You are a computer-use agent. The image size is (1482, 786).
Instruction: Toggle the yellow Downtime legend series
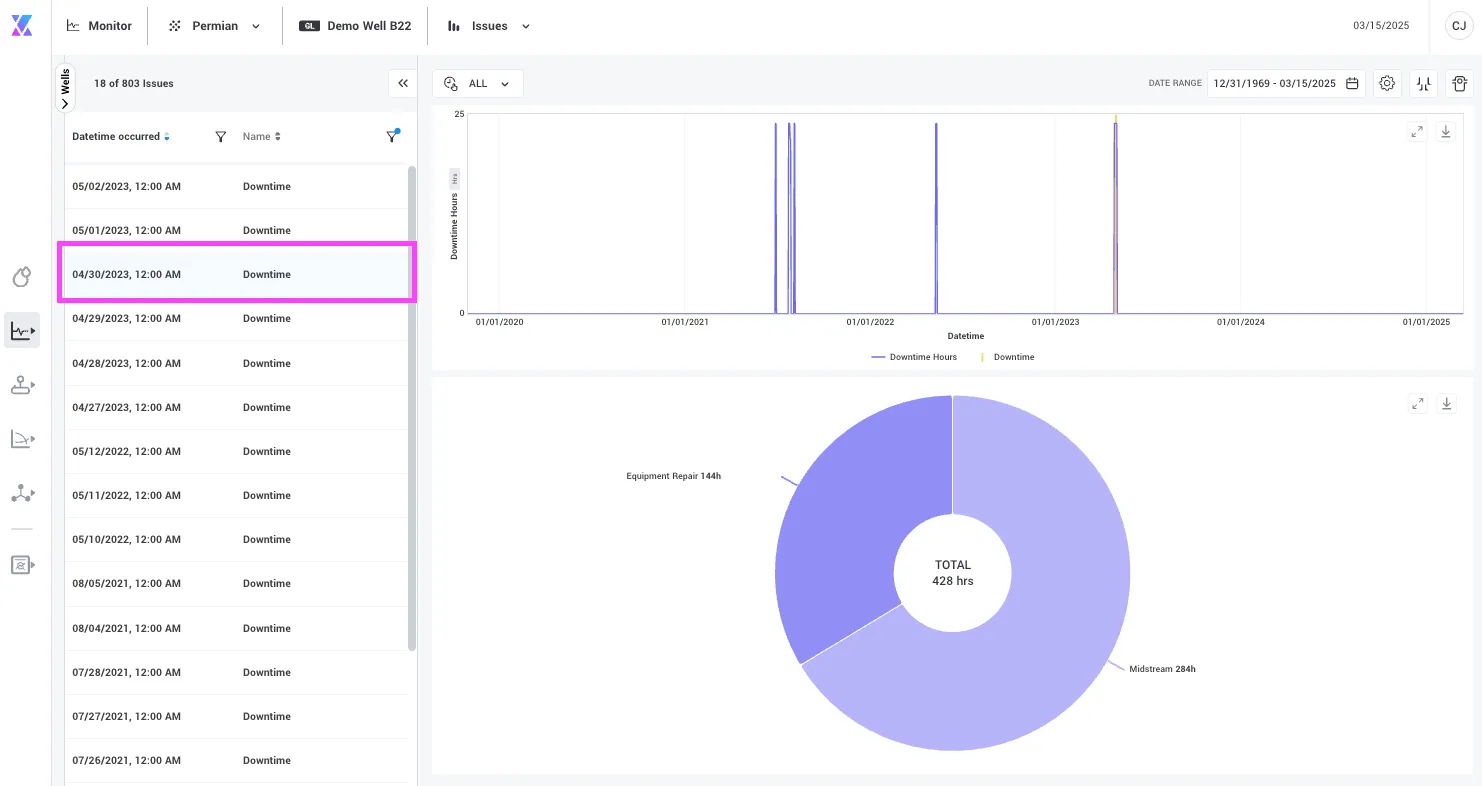pyautogui.click(x=1008, y=357)
